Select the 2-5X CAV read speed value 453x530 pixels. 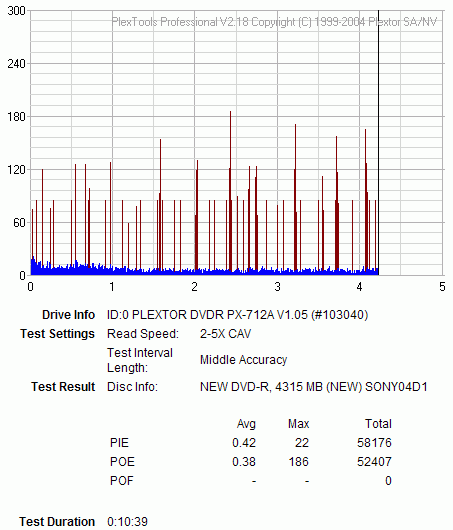(x=225, y=334)
